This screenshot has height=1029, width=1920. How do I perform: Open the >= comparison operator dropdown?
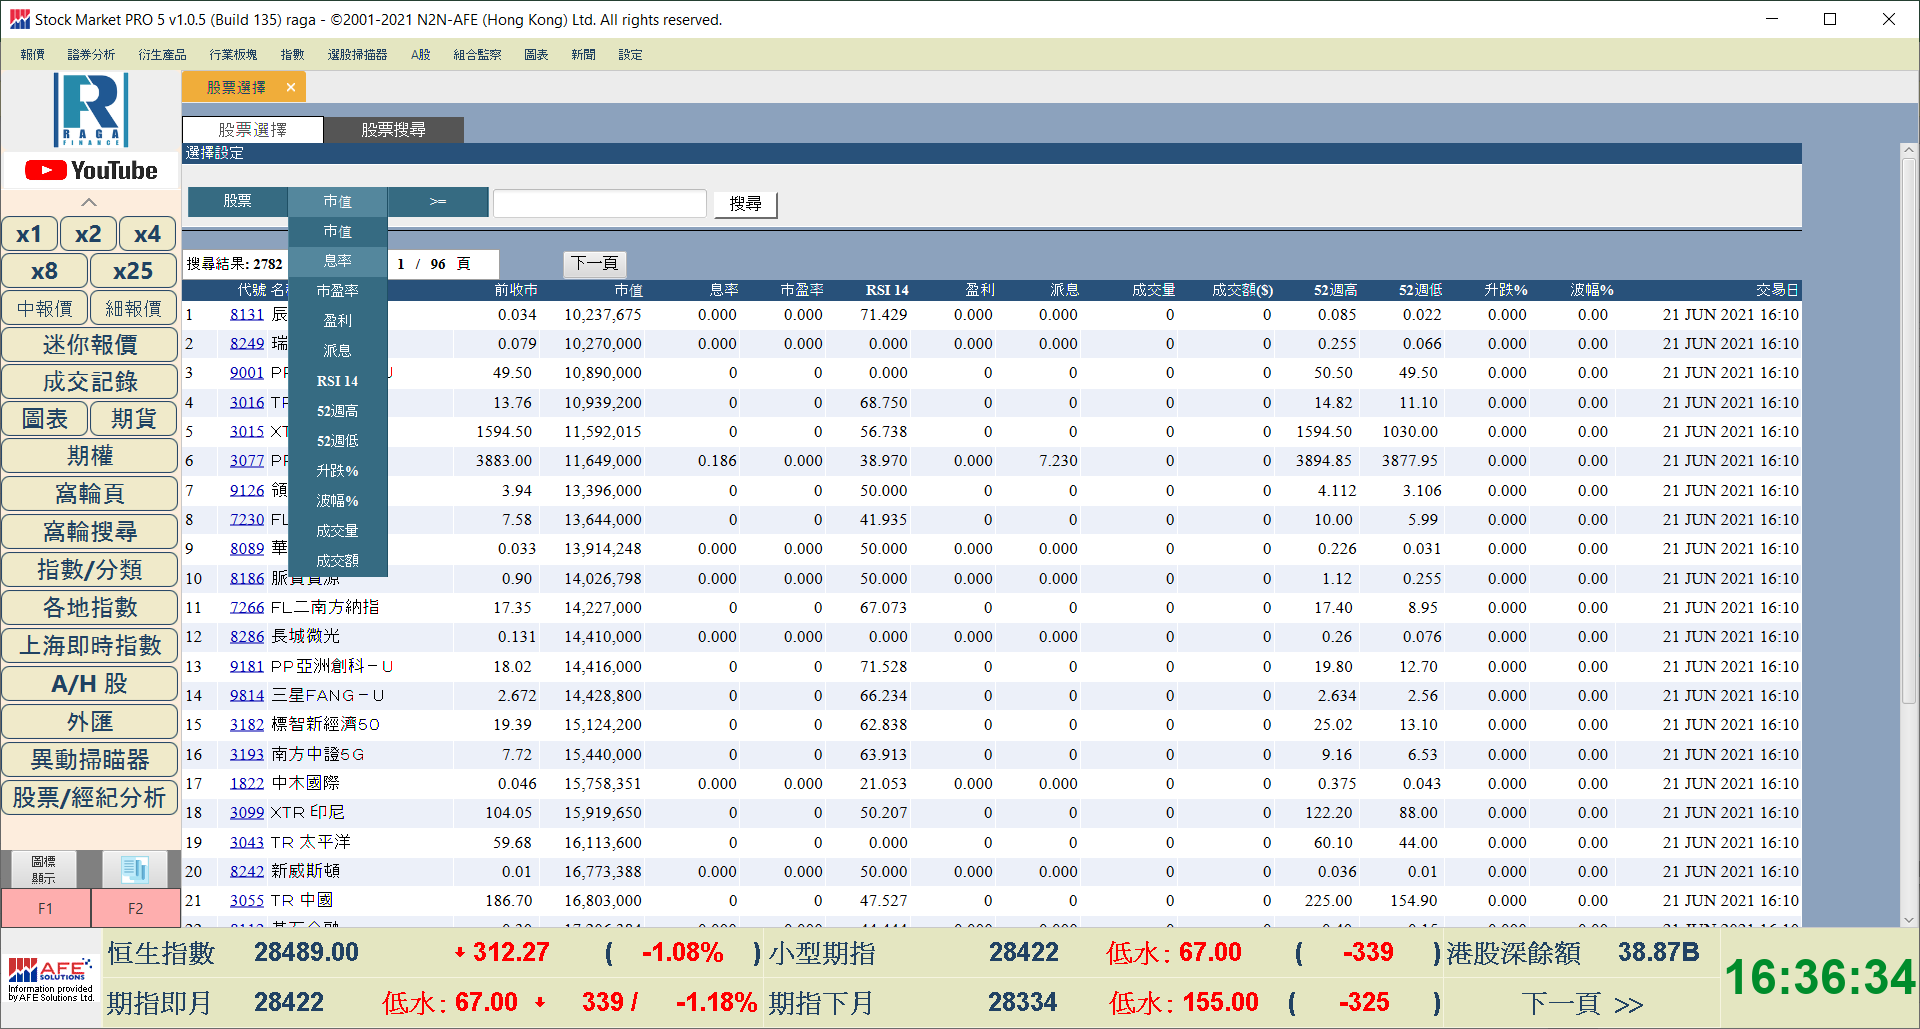point(438,202)
